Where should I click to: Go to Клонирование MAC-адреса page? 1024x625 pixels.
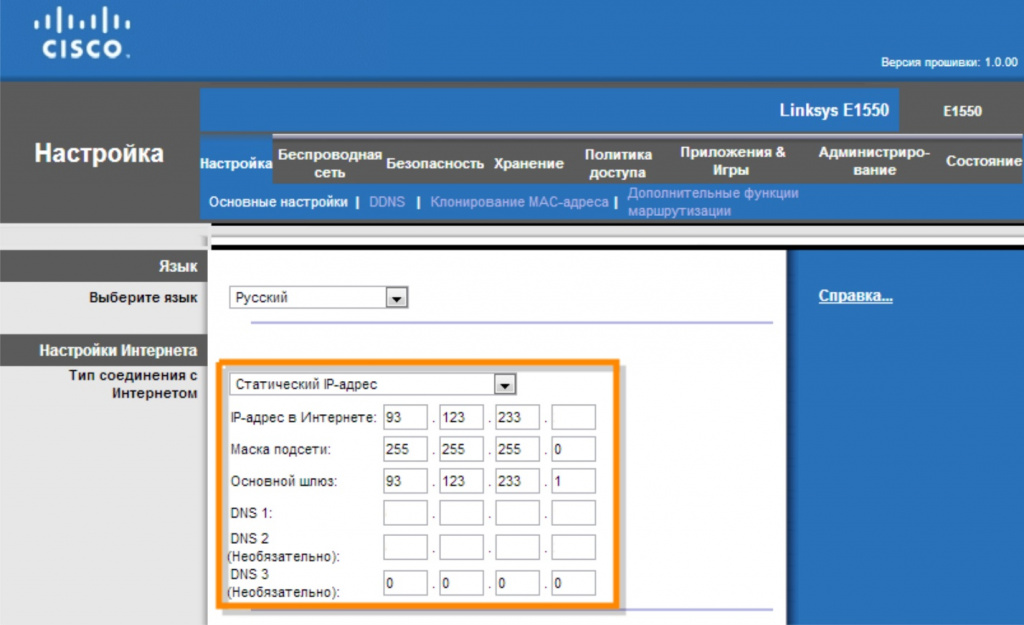pos(519,202)
